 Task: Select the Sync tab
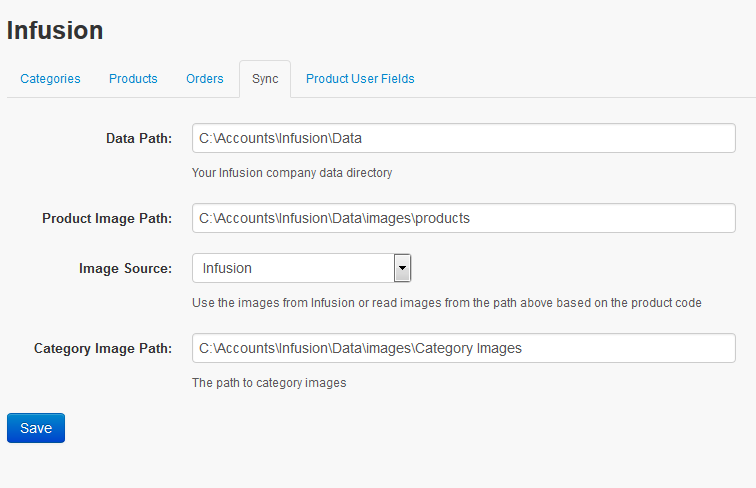pos(265,79)
